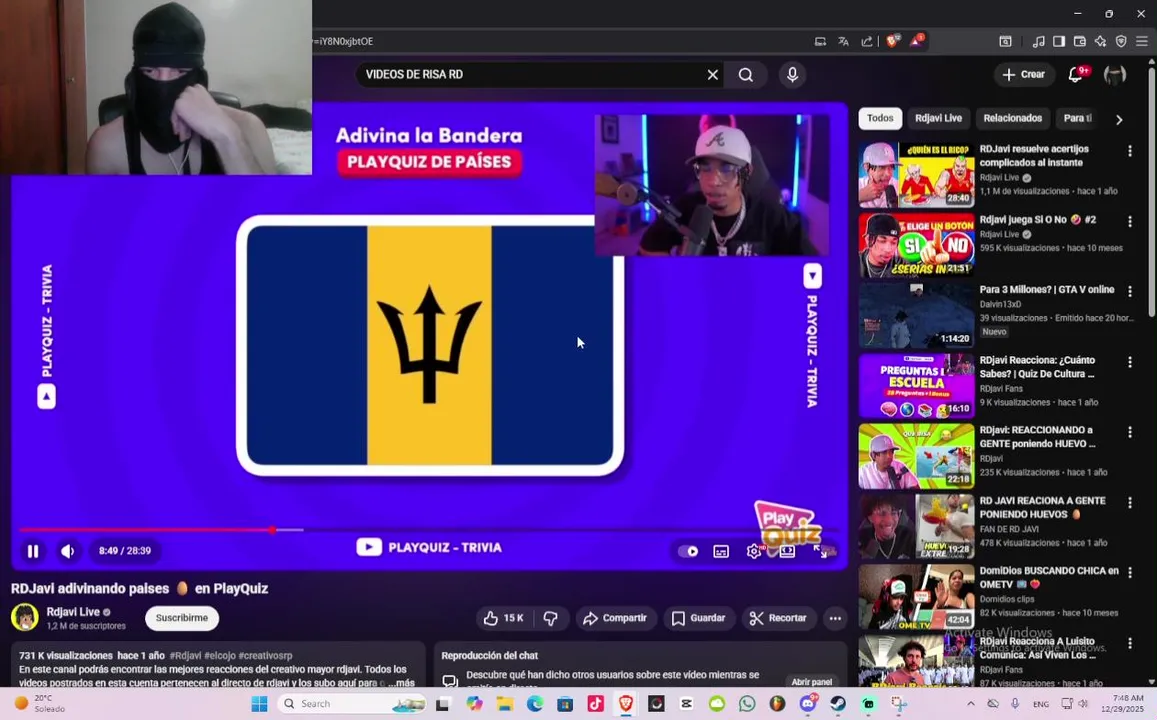Image resolution: width=1157 pixels, height=720 pixels.
Task: Open the Preguntas Escuela quiz video thumbnail
Action: [x=916, y=386]
